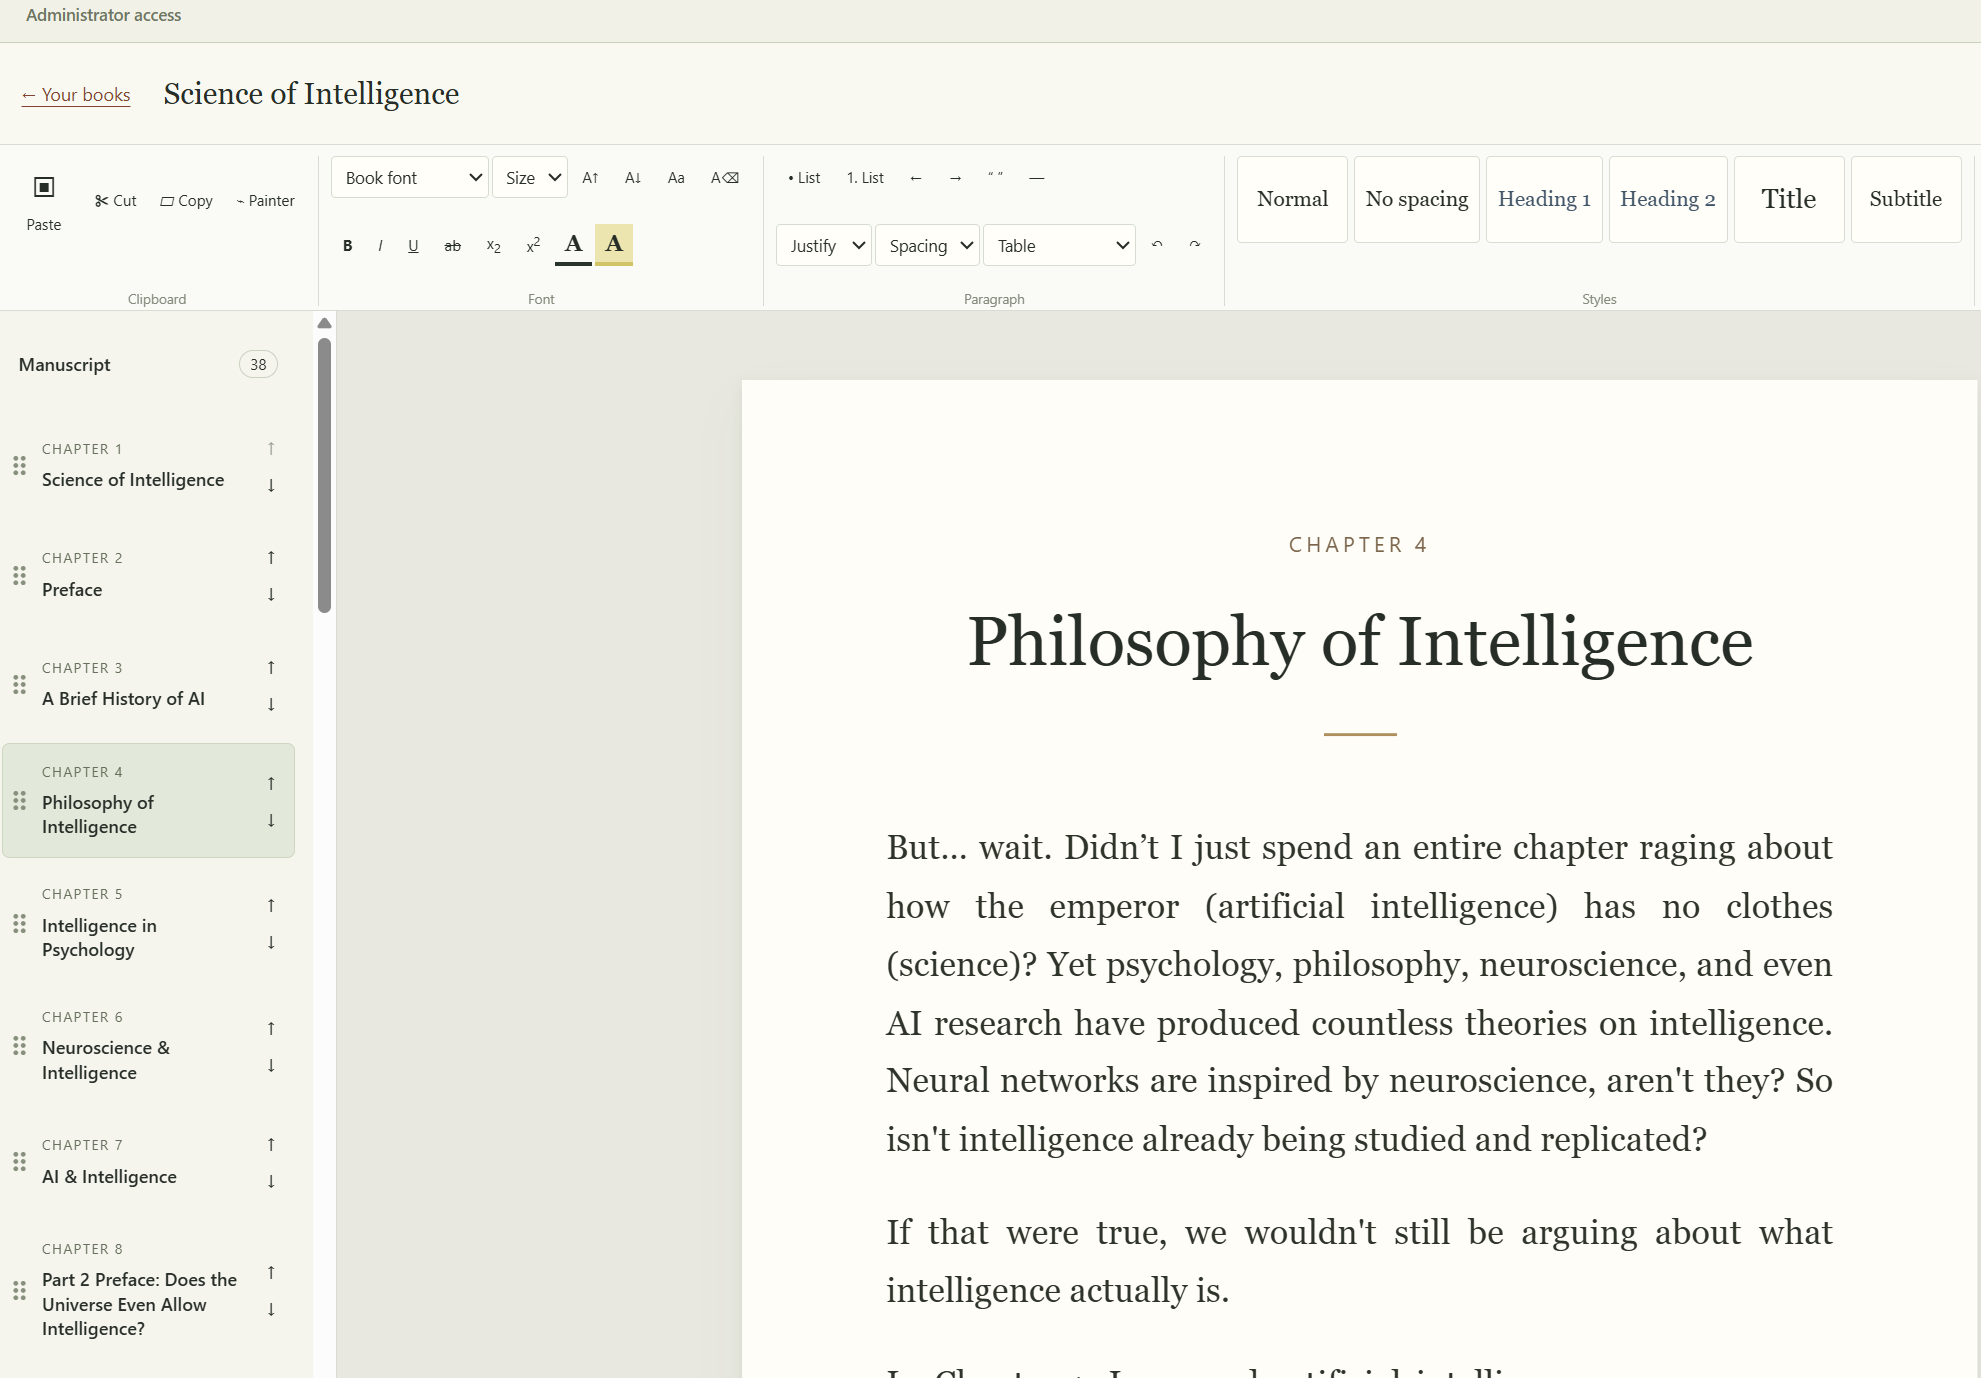Apply the Heading 1 style
Viewport: 1981px width, 1378px height.
1544,199
